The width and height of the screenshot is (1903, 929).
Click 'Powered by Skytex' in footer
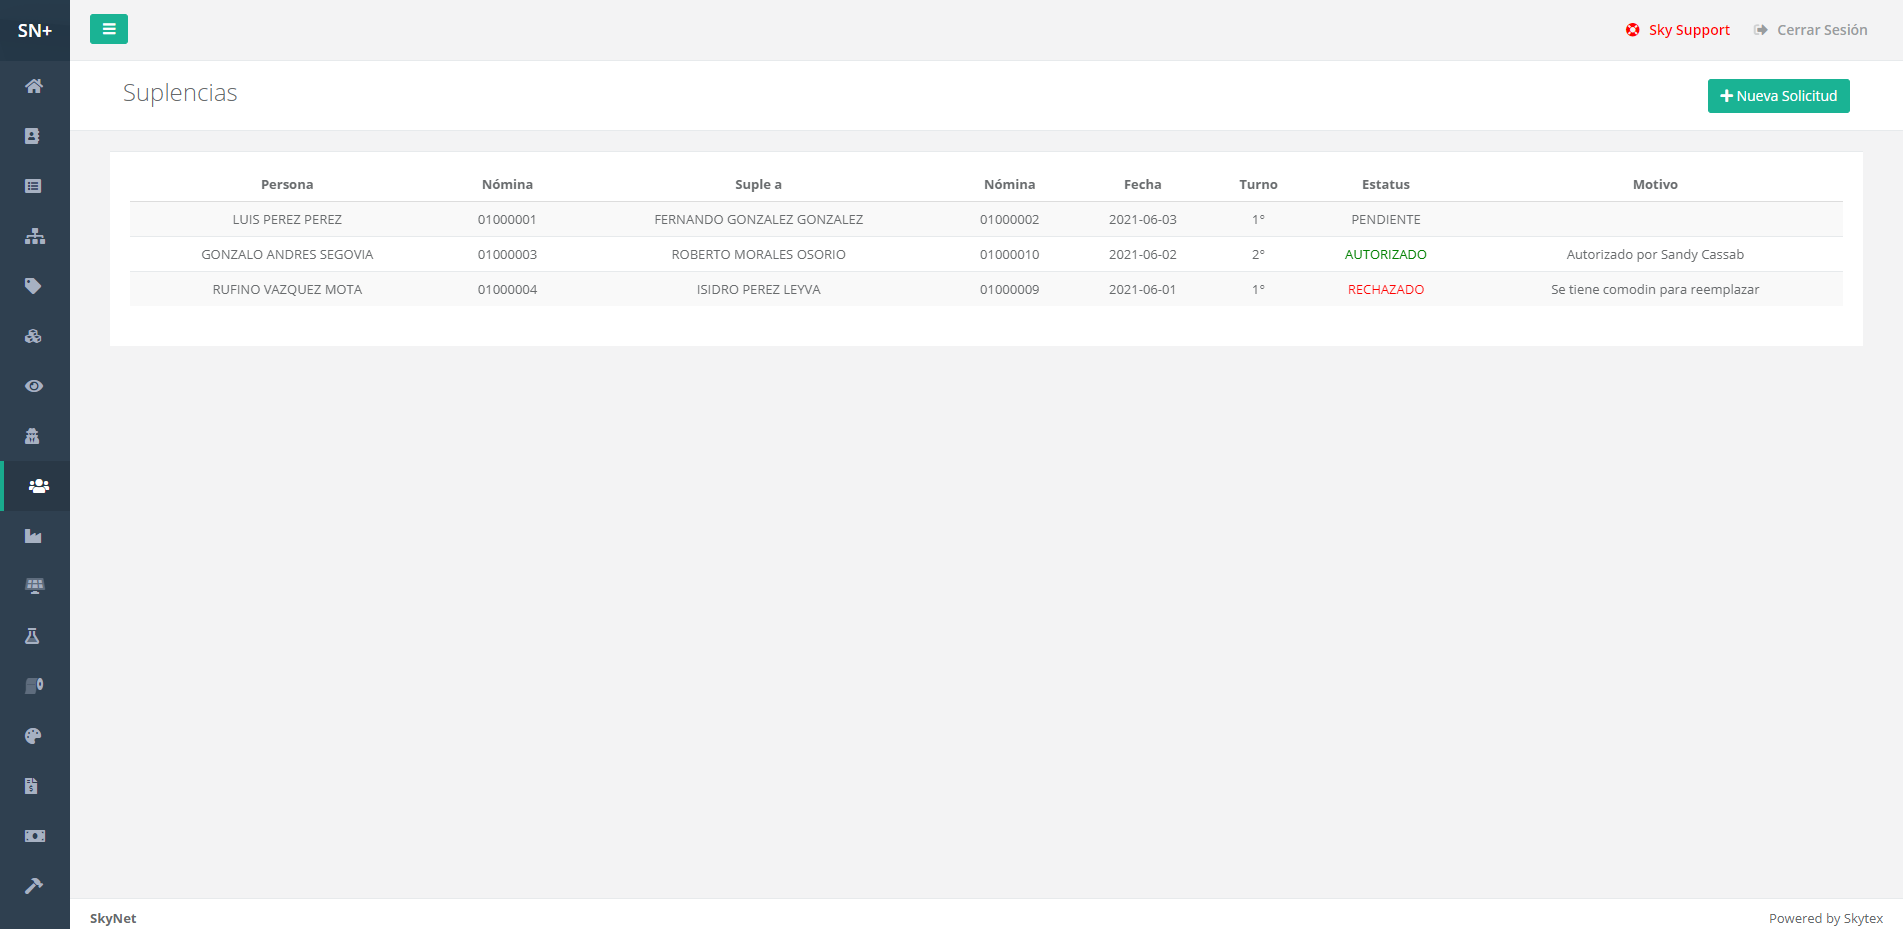pos(1825,919)
